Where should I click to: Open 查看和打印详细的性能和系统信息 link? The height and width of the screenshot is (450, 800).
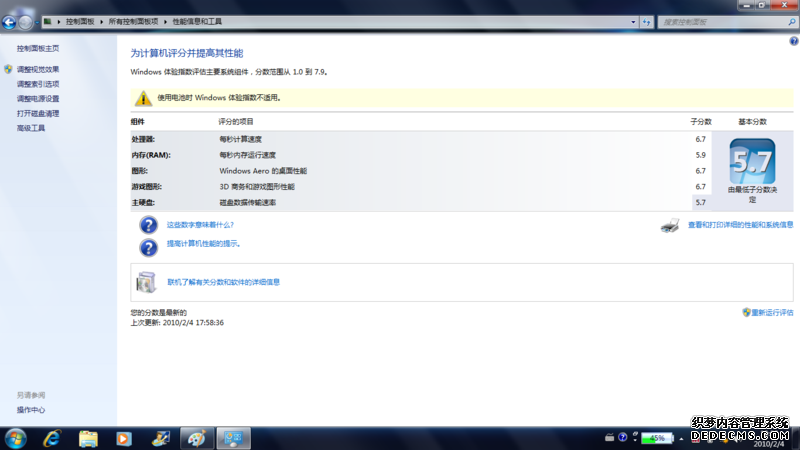point(740,225)
